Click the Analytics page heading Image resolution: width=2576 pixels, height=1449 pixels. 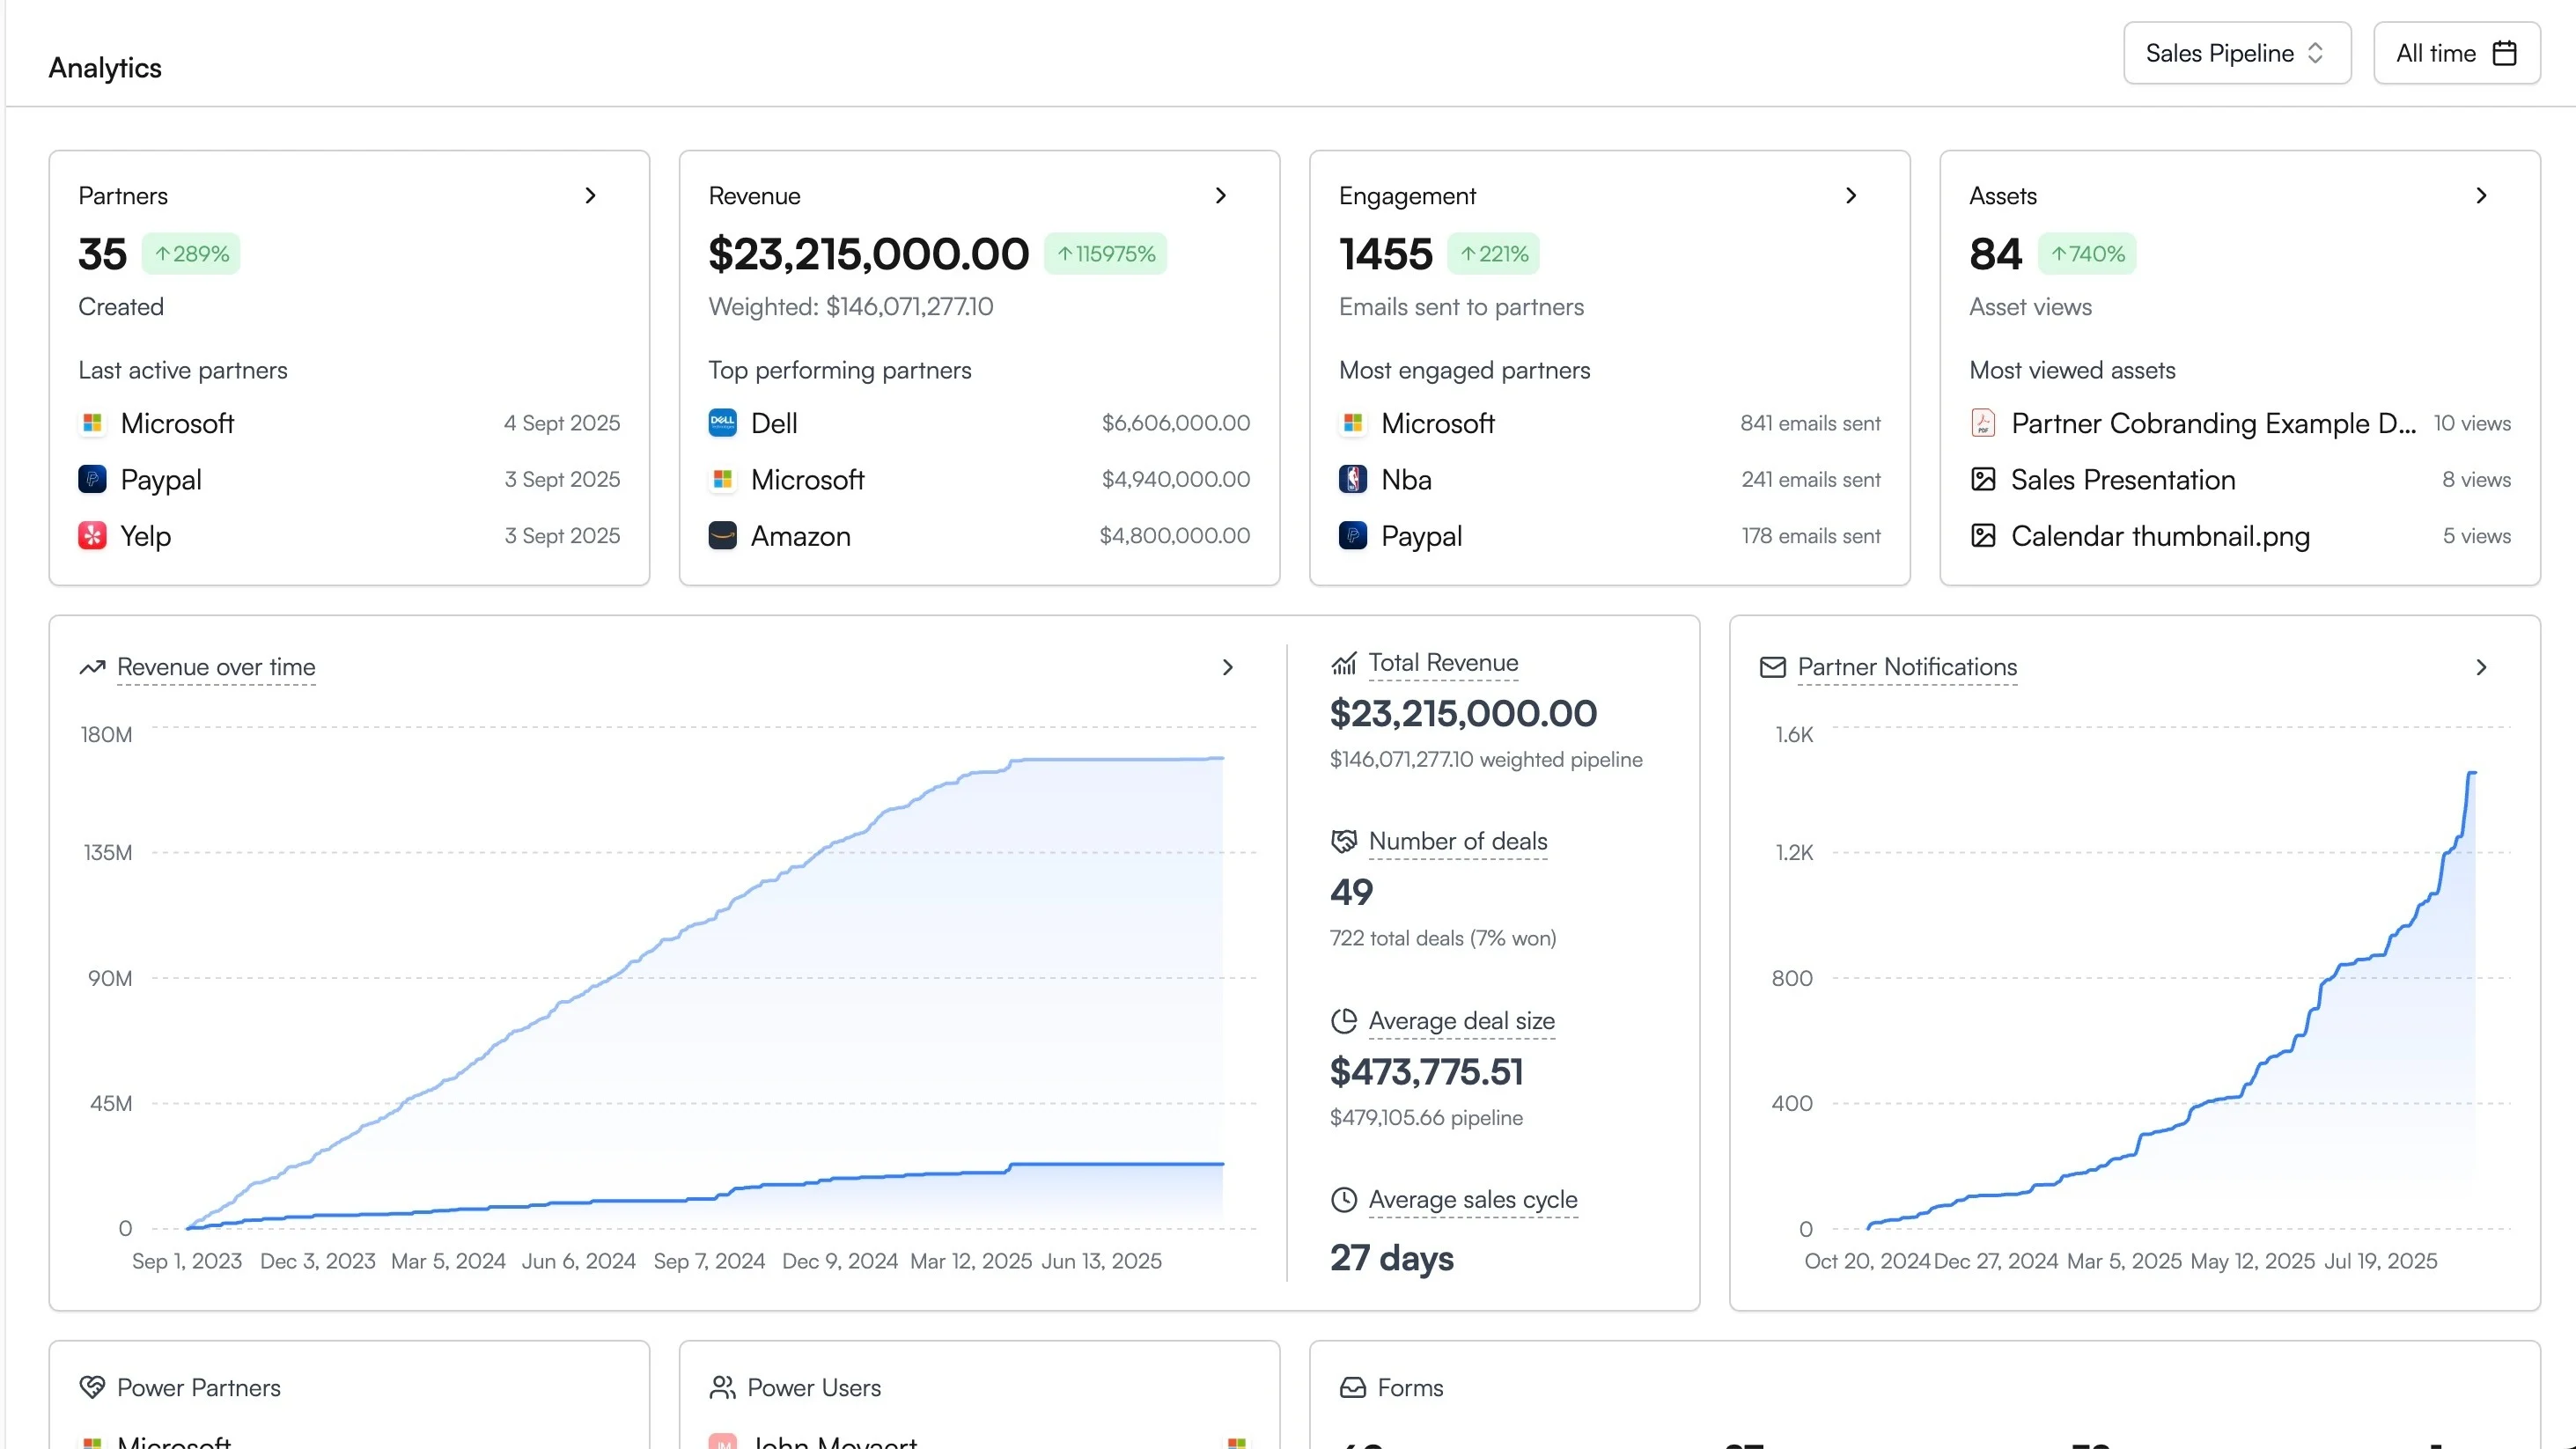[x=104, y=67]
